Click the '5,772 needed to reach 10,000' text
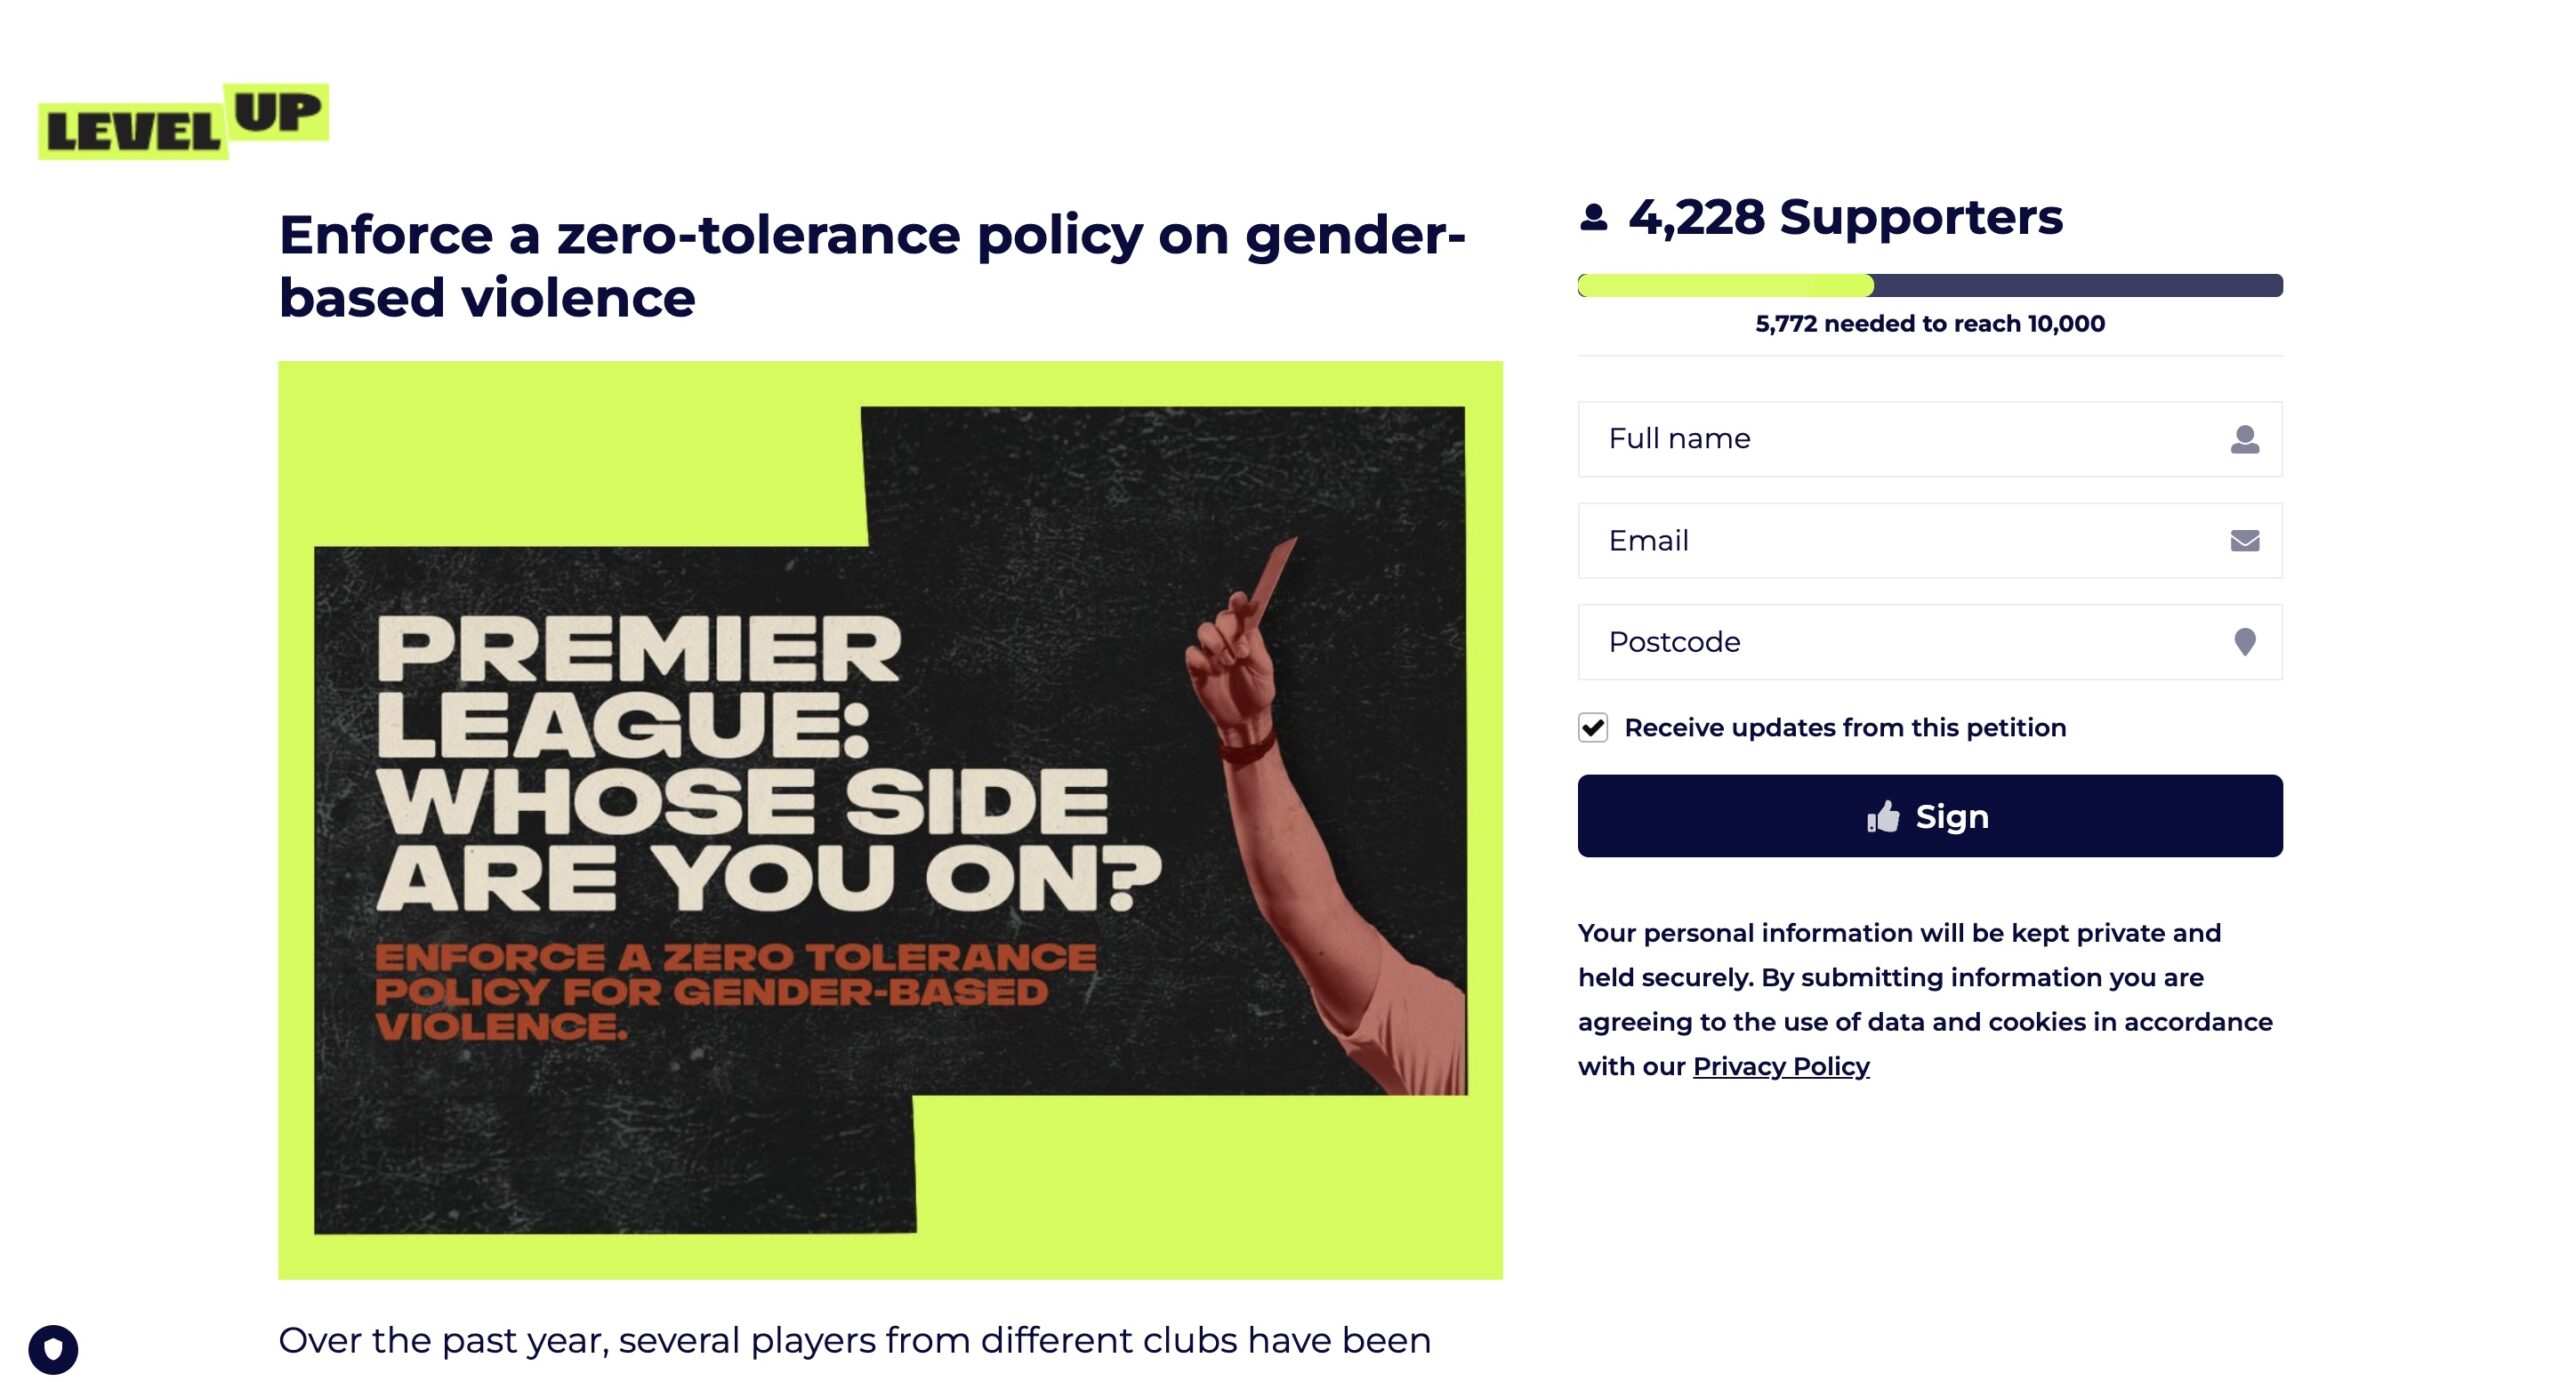 click(x=1929, y=324)
